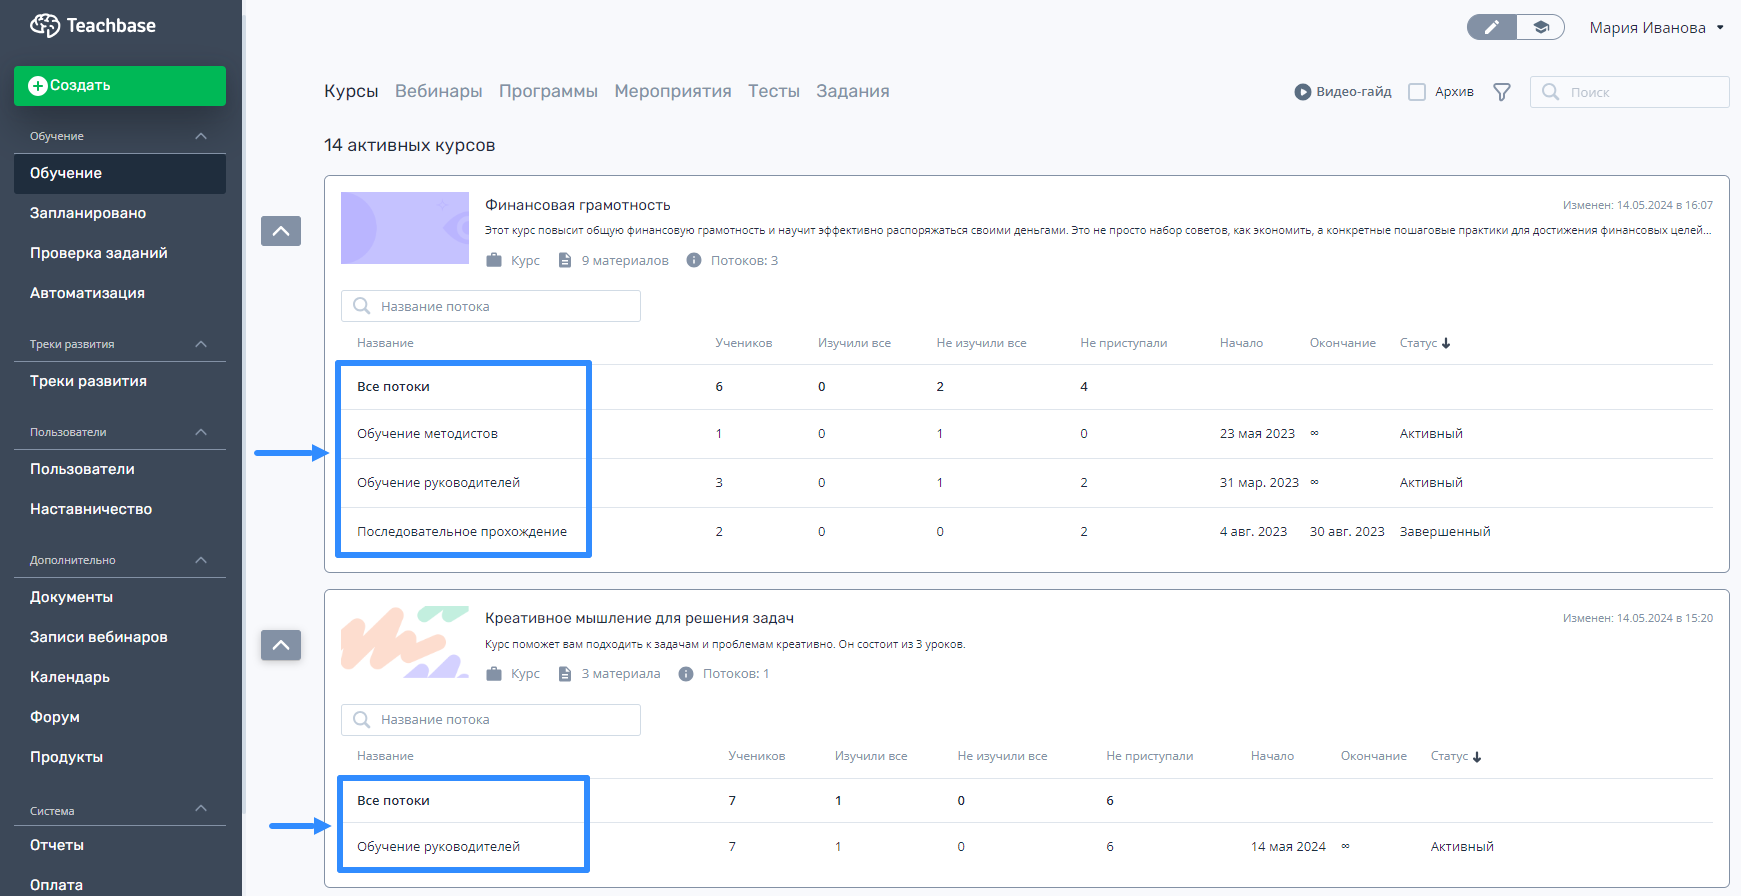Sort Финансовая грамотность streams by Статус
The width and height of the screenshot is (1741, 896).
(x=1425, y=343)
